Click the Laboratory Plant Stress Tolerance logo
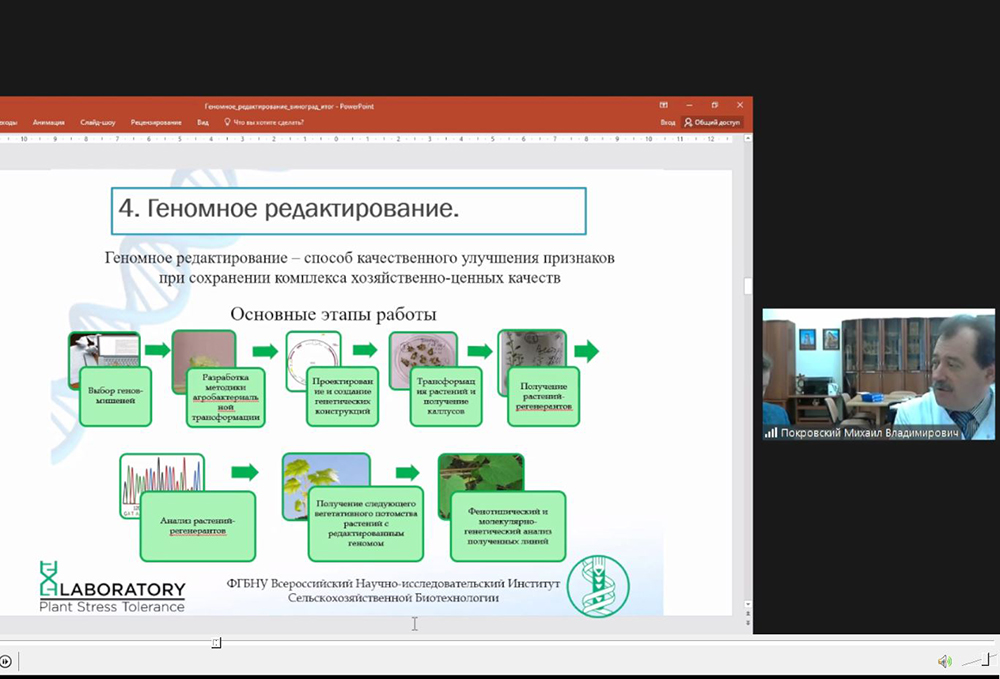The height and width of the screenshot is (679, 1000). coord(111,587)
